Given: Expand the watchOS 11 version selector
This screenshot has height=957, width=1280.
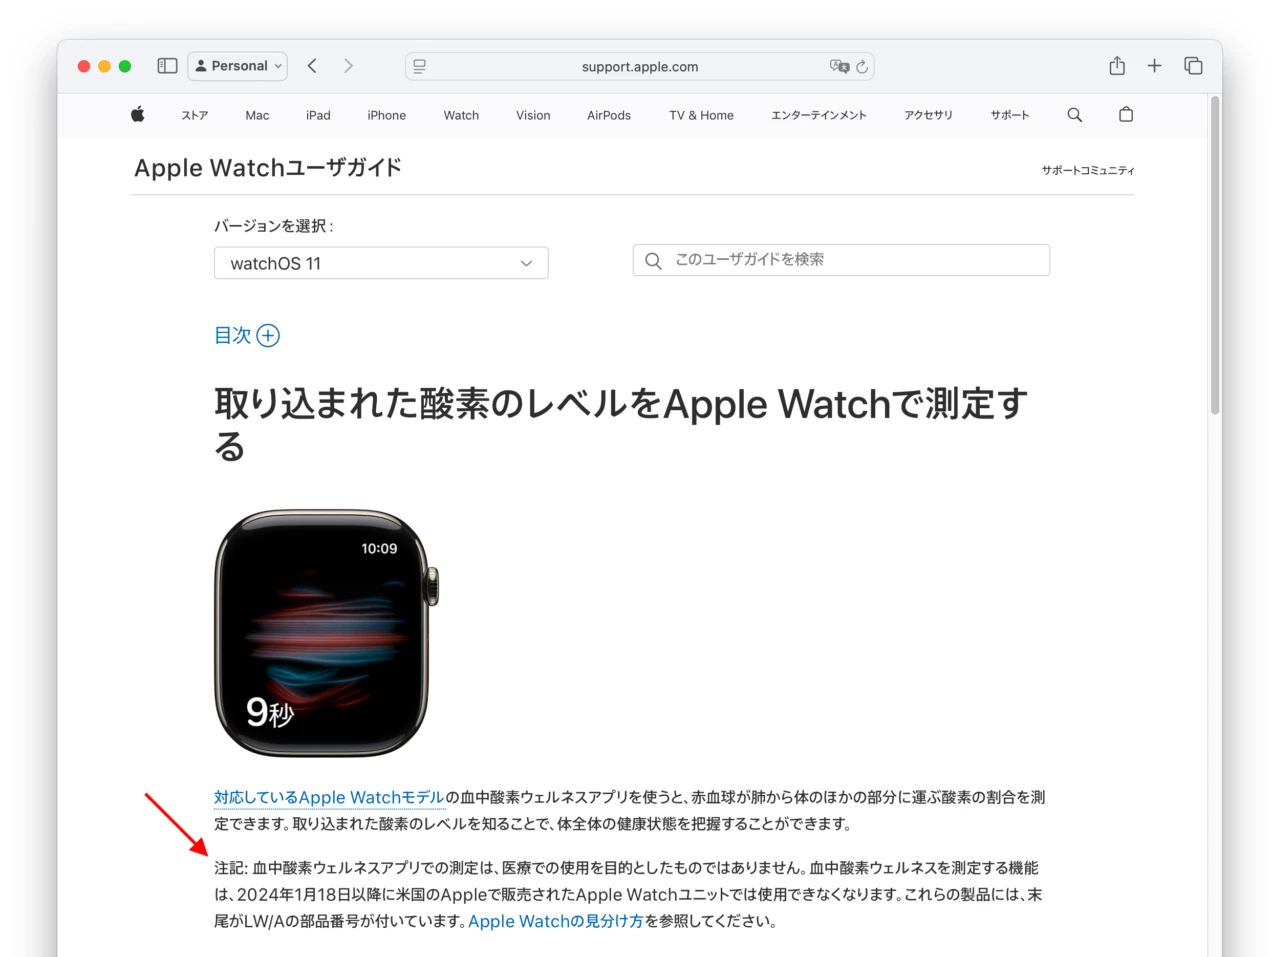Looking at the screenshot, I should 381,263.
